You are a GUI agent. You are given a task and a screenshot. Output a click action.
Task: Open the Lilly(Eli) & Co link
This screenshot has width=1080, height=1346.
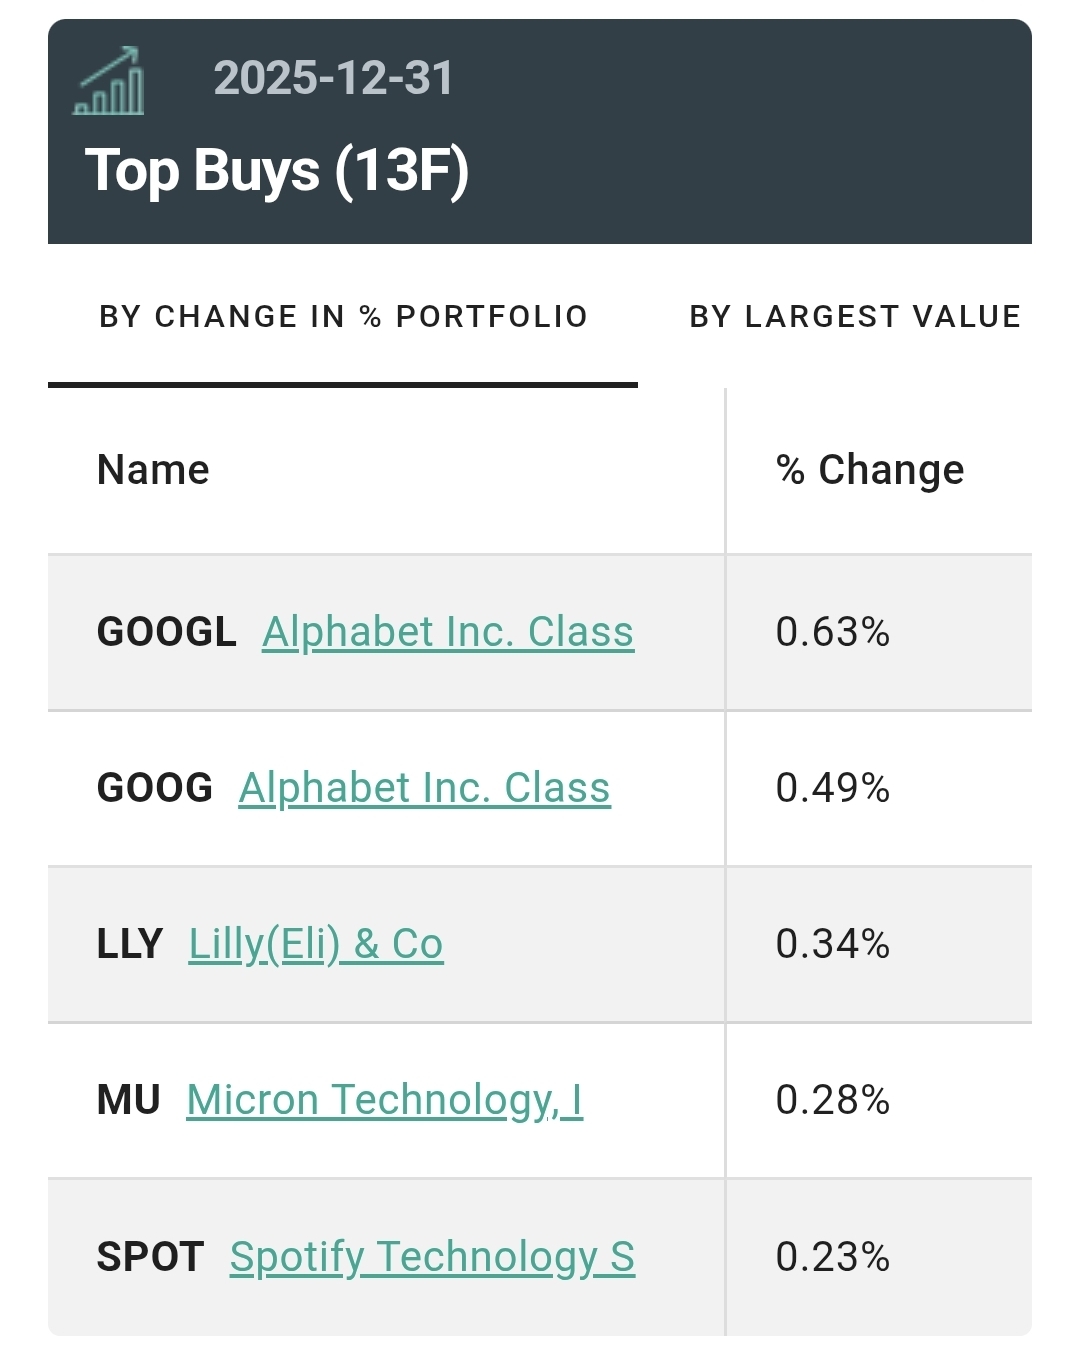316,944
